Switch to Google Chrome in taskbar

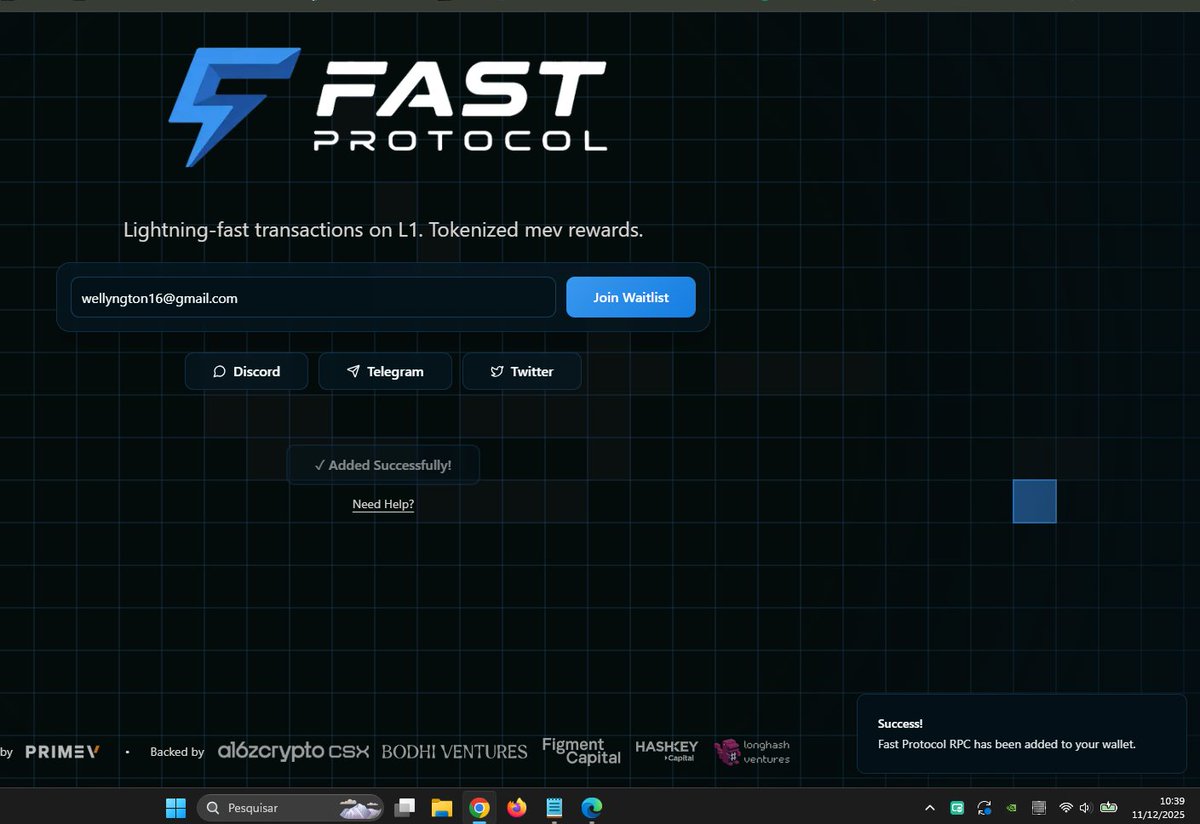click(479, 807)
